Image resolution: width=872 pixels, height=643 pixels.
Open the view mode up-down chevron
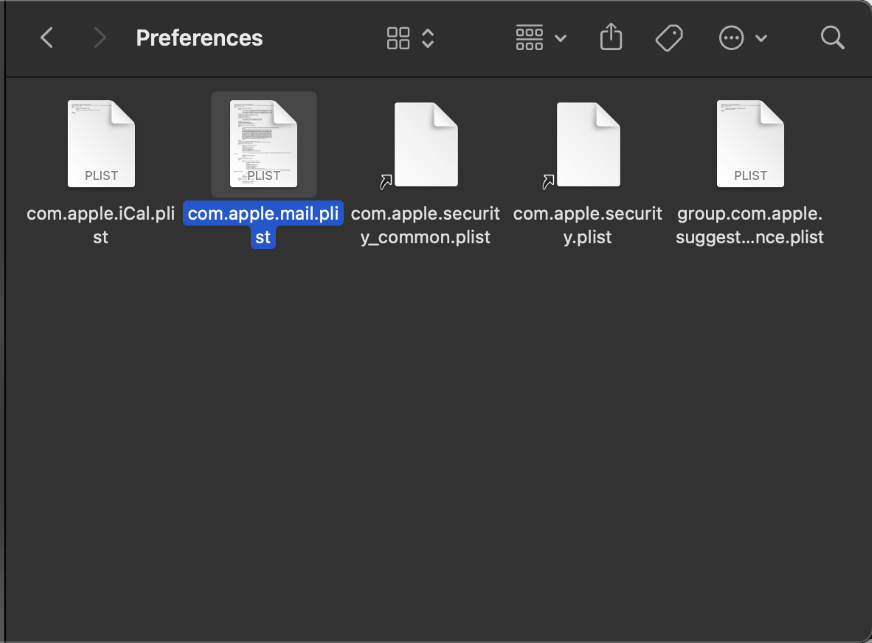click(428, 38)
